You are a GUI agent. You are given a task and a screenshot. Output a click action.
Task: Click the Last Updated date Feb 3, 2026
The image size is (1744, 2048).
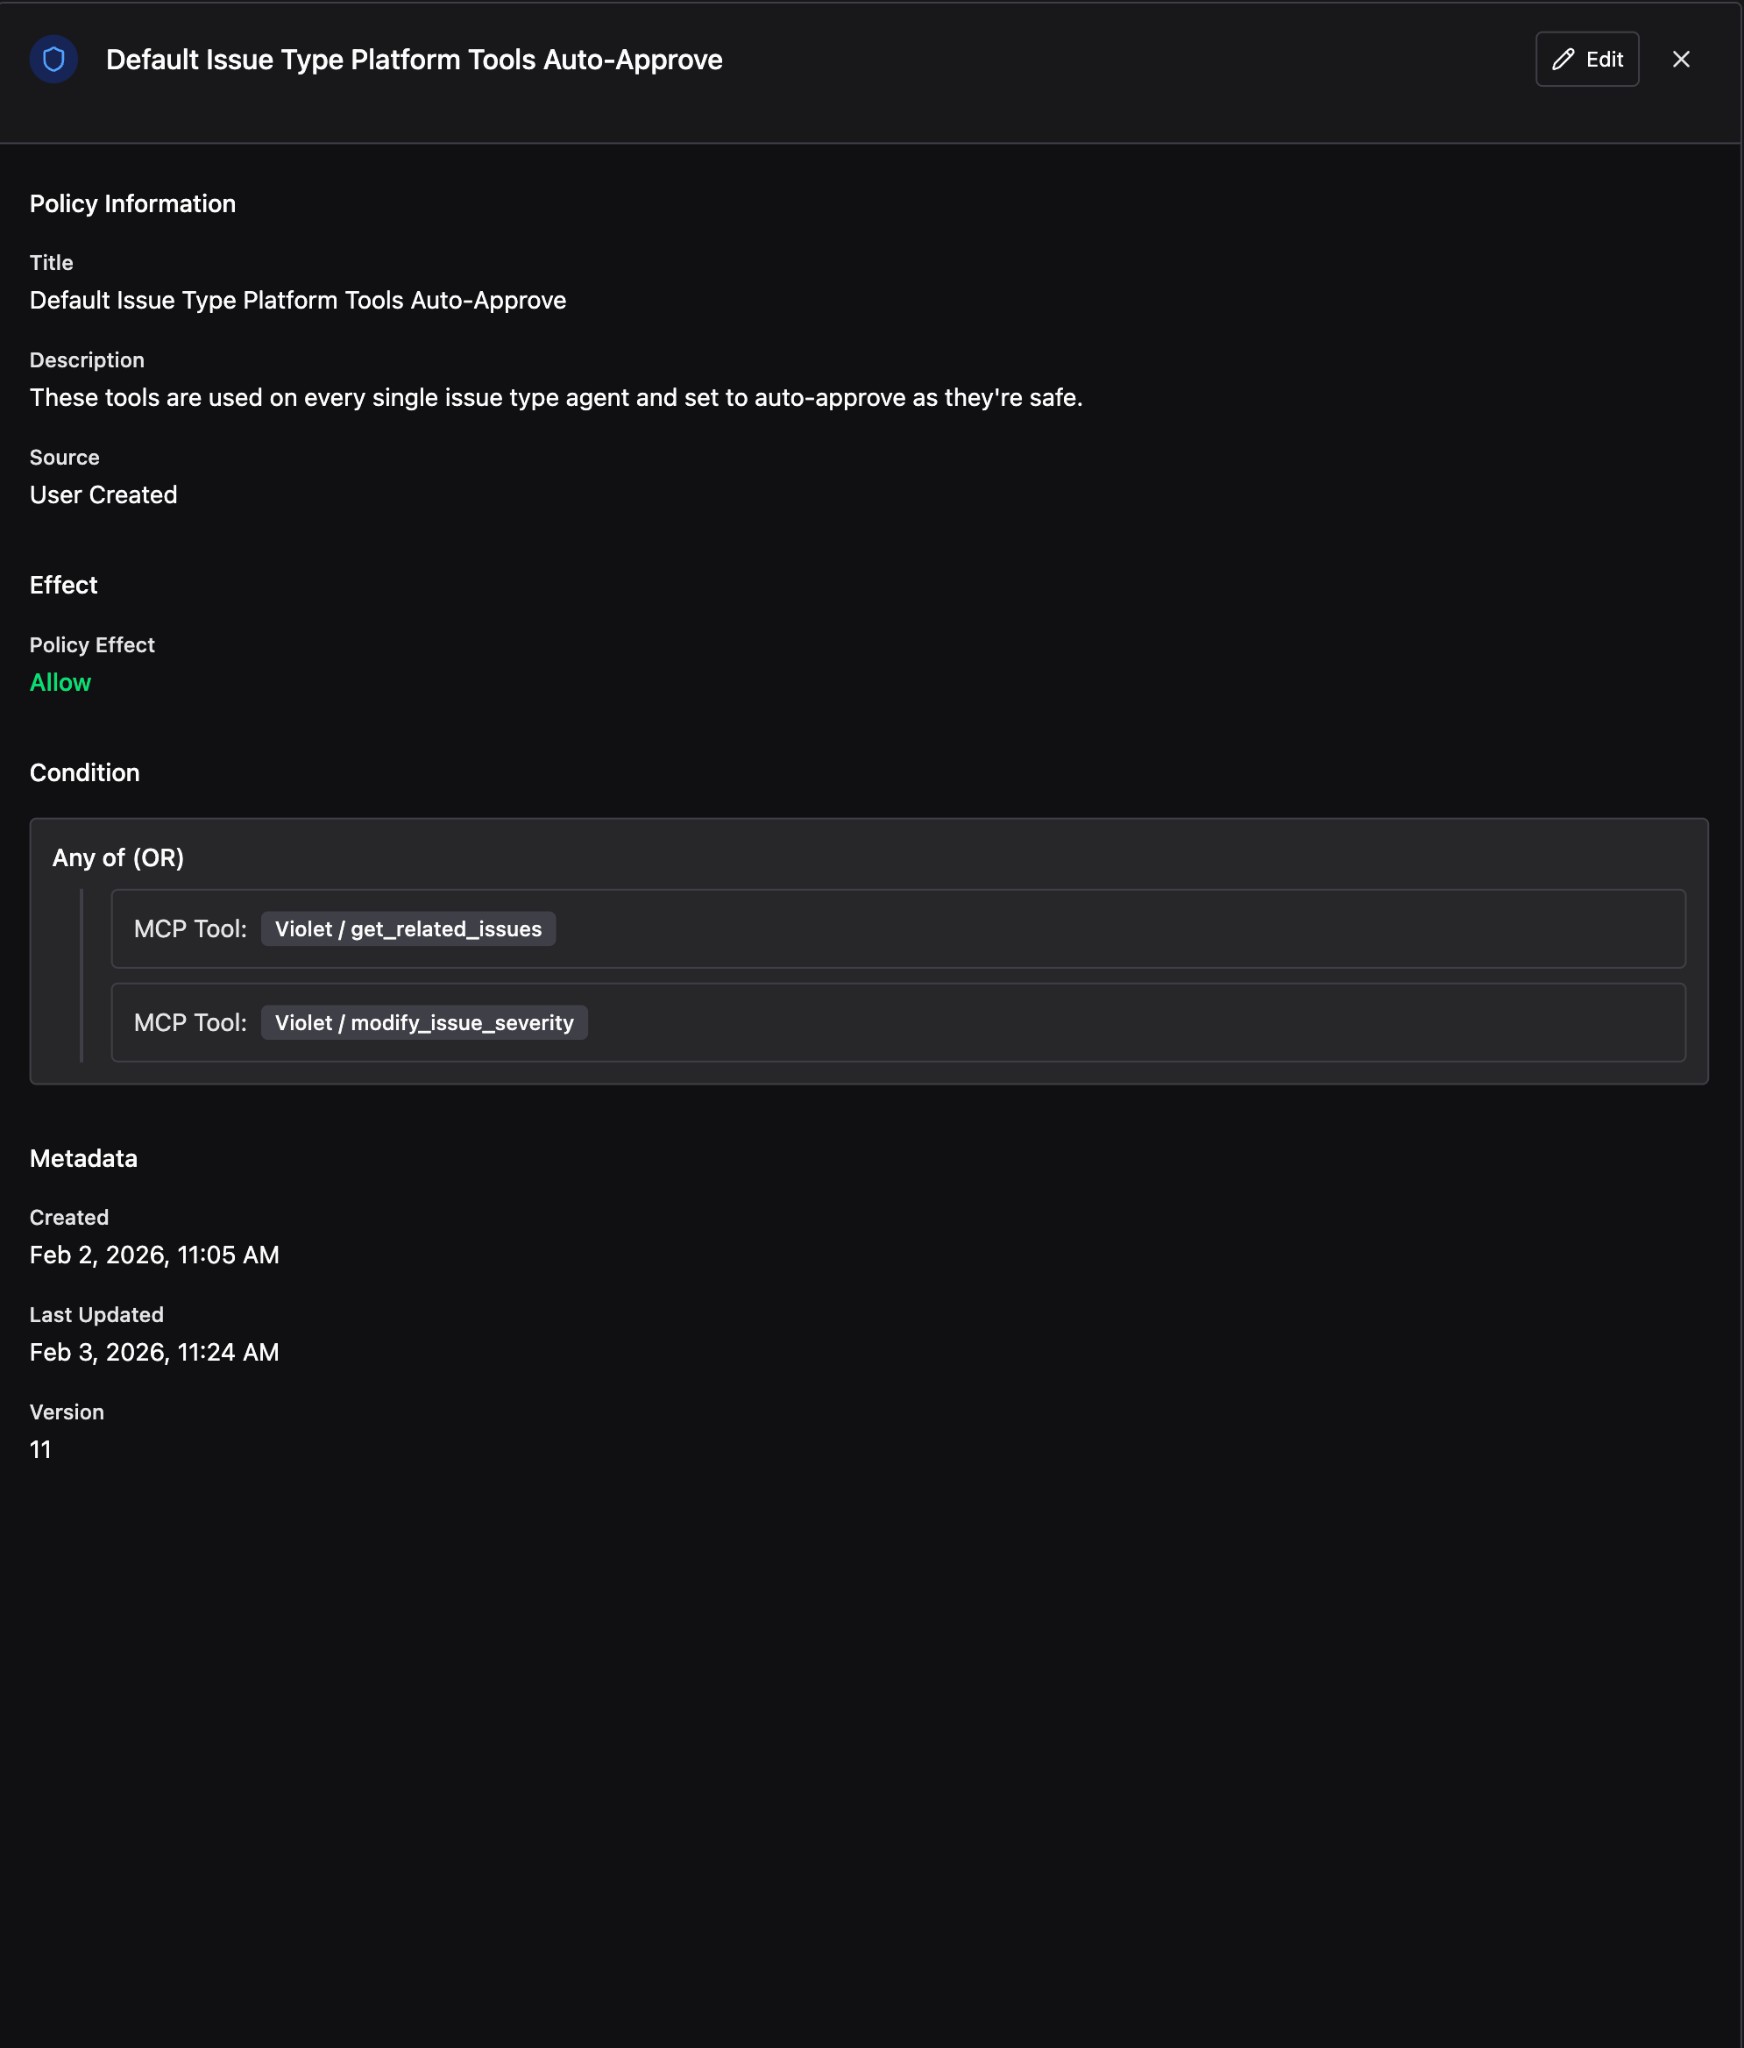pyautogui.click(x=154, y=1352)
